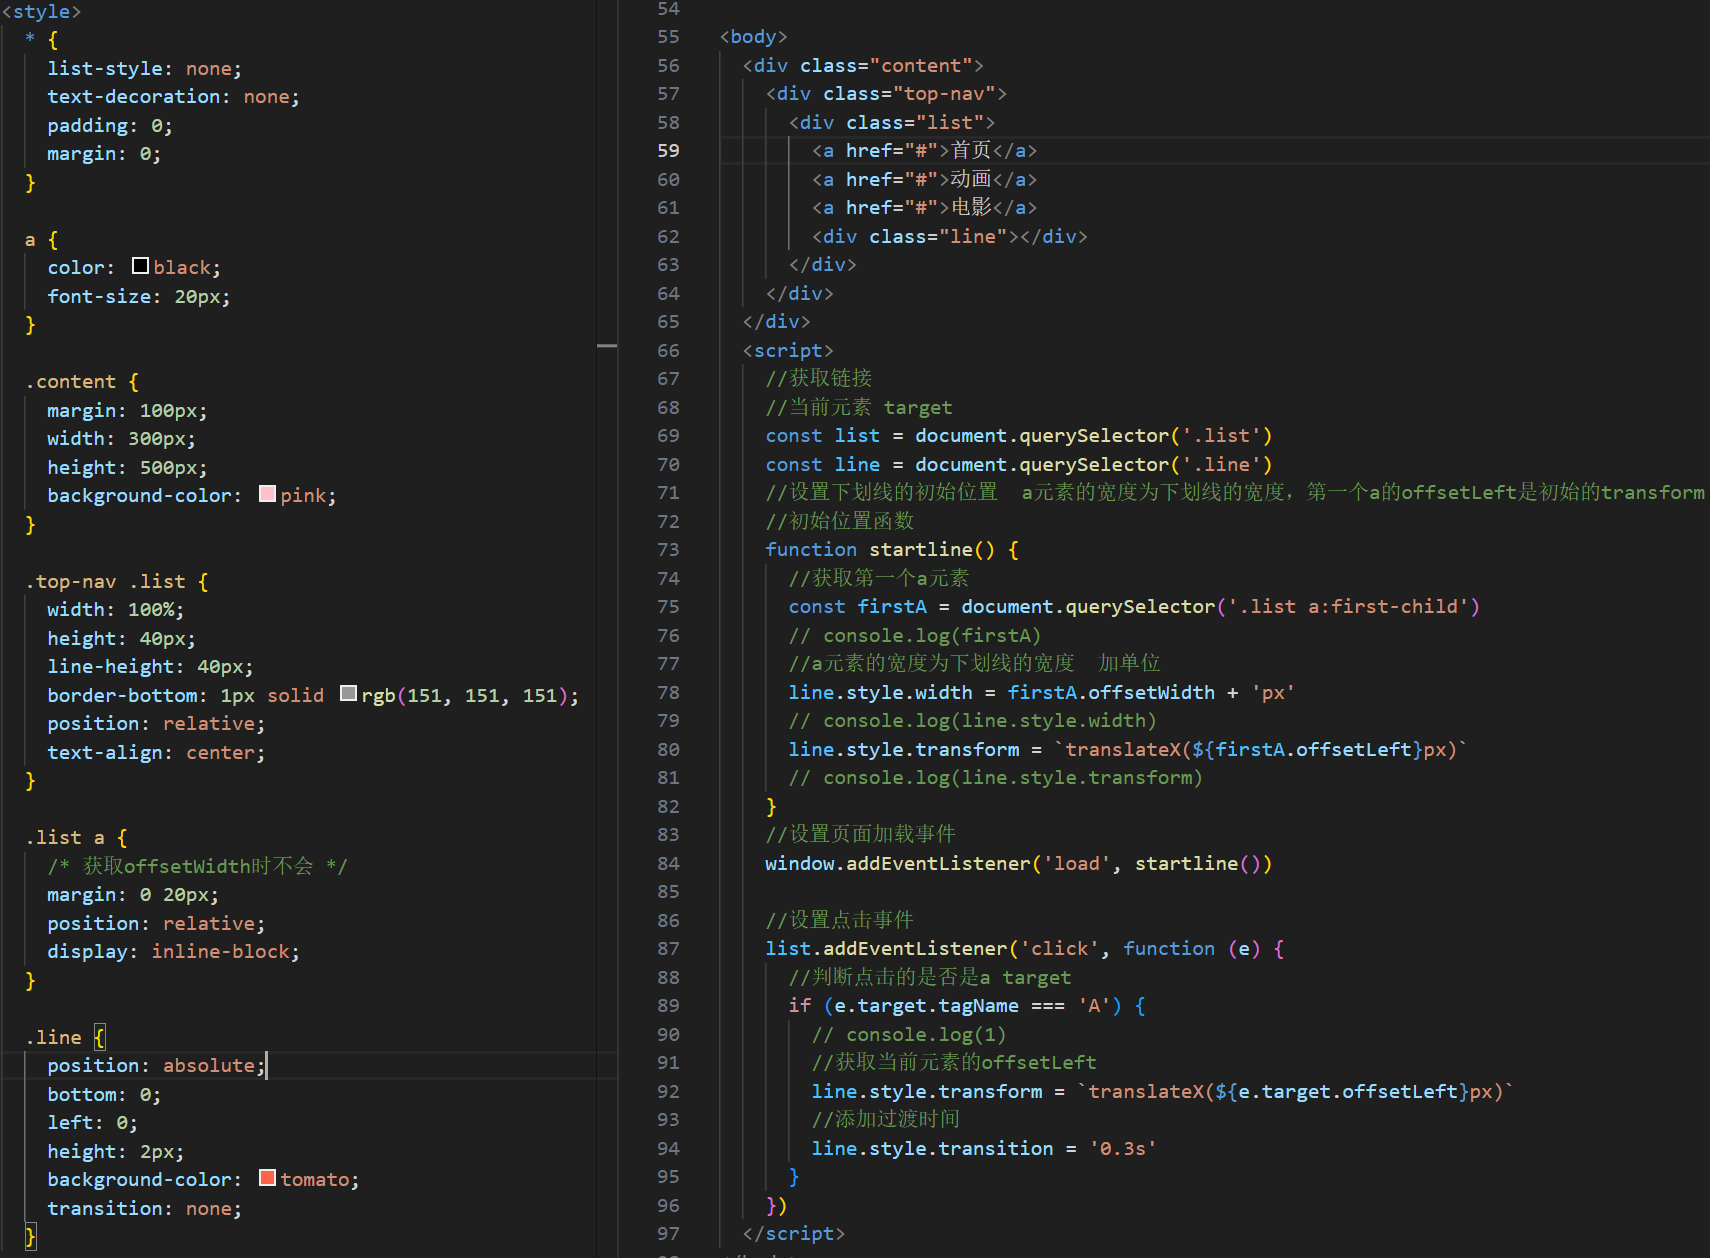Image resolution: width=1710 pixels, height=1258 pixels.
Task: Place cursor on the opening <style> tag
Action: [x=42, y=12]
